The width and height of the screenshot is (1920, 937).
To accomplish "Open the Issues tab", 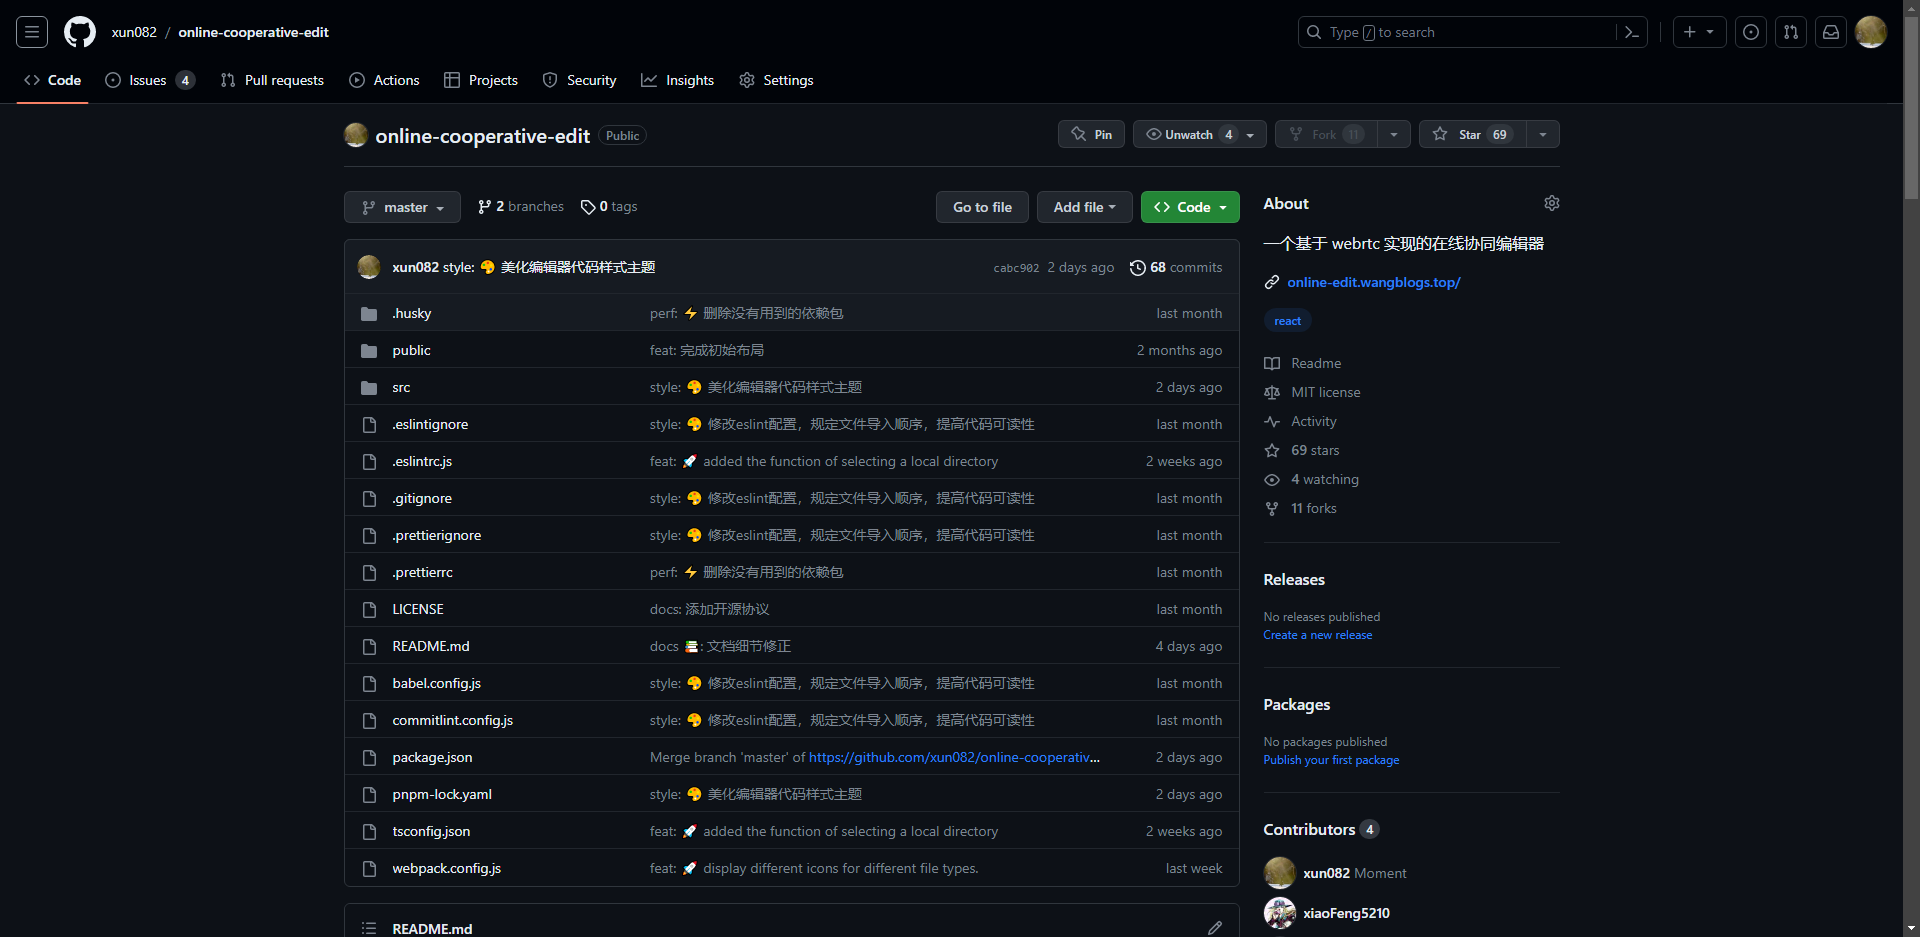I will (150, 80).
